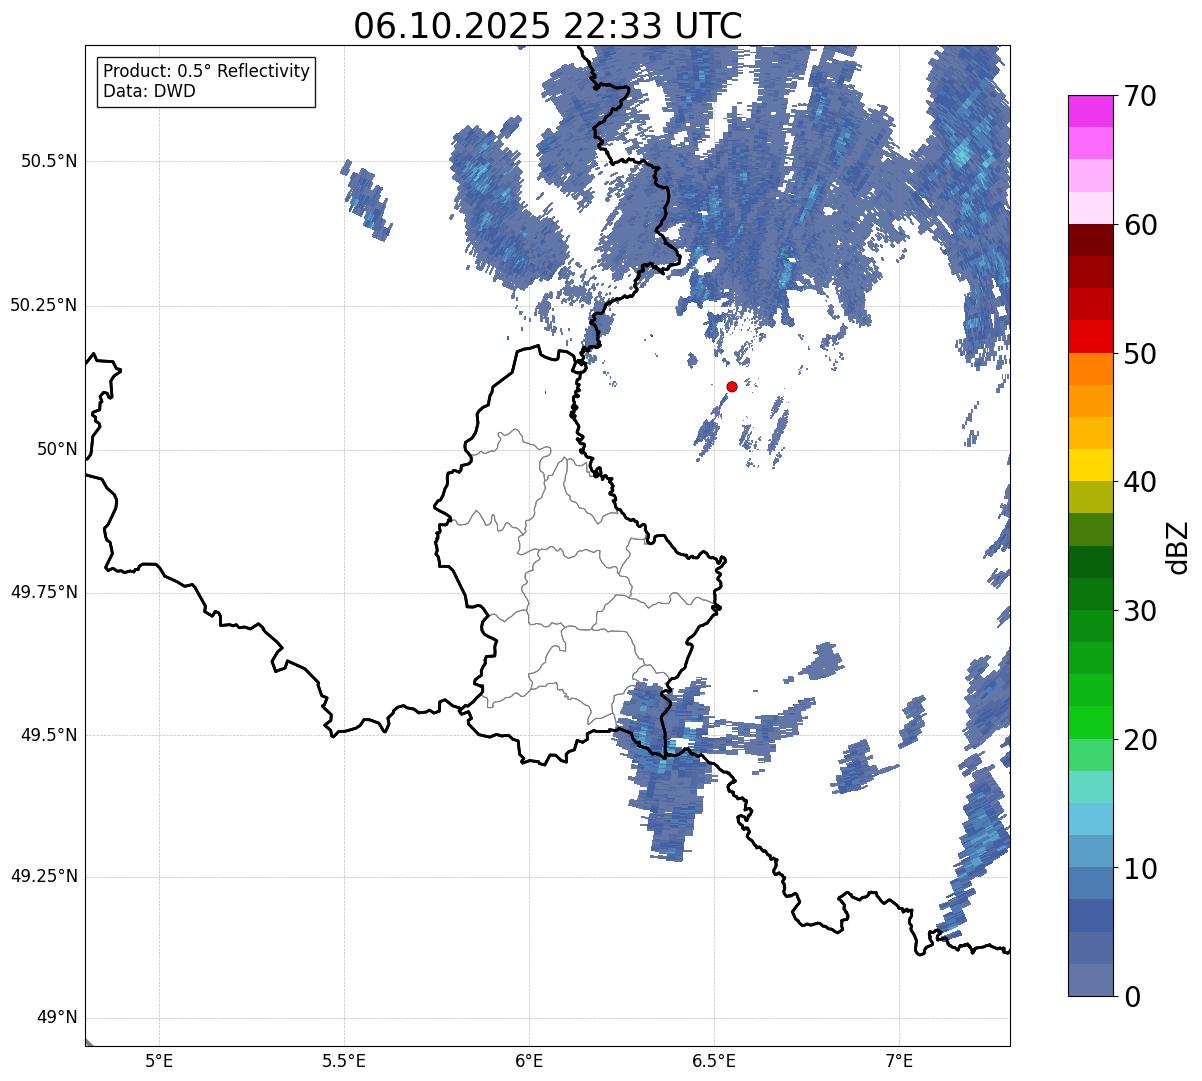This screenshot has width=1202, height=1081.
Task: Click the longitude label "6.5°E"
Action: point(714,1061)
